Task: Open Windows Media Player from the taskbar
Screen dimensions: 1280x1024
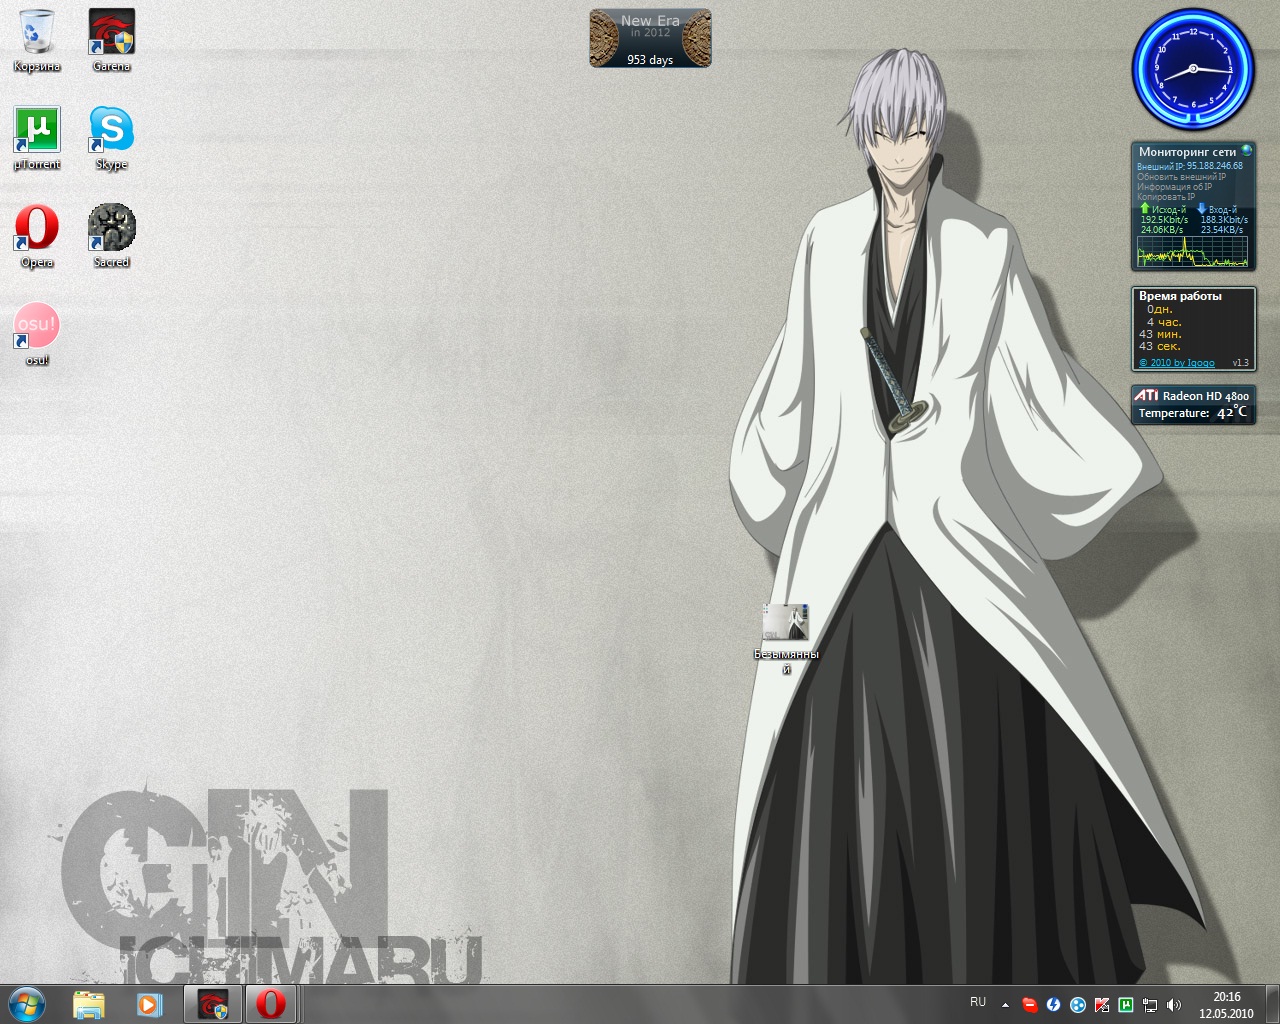Action: coord(149,1004)
